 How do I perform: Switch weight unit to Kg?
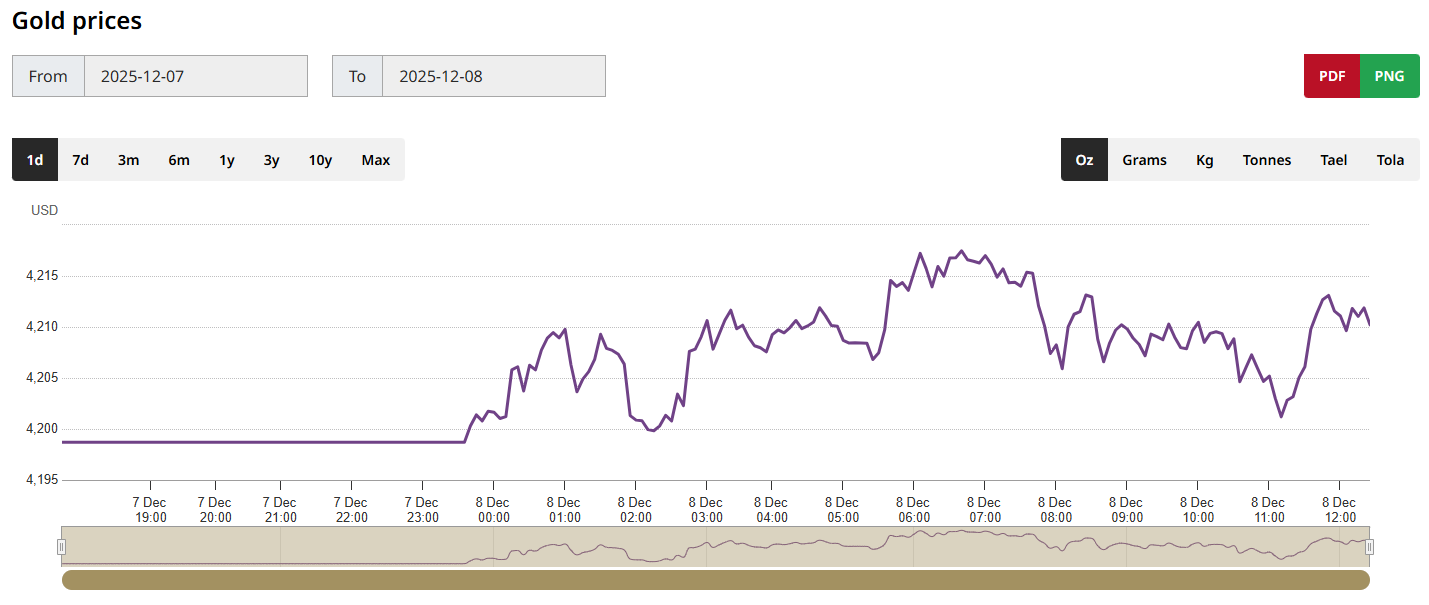pos(1205,160)
